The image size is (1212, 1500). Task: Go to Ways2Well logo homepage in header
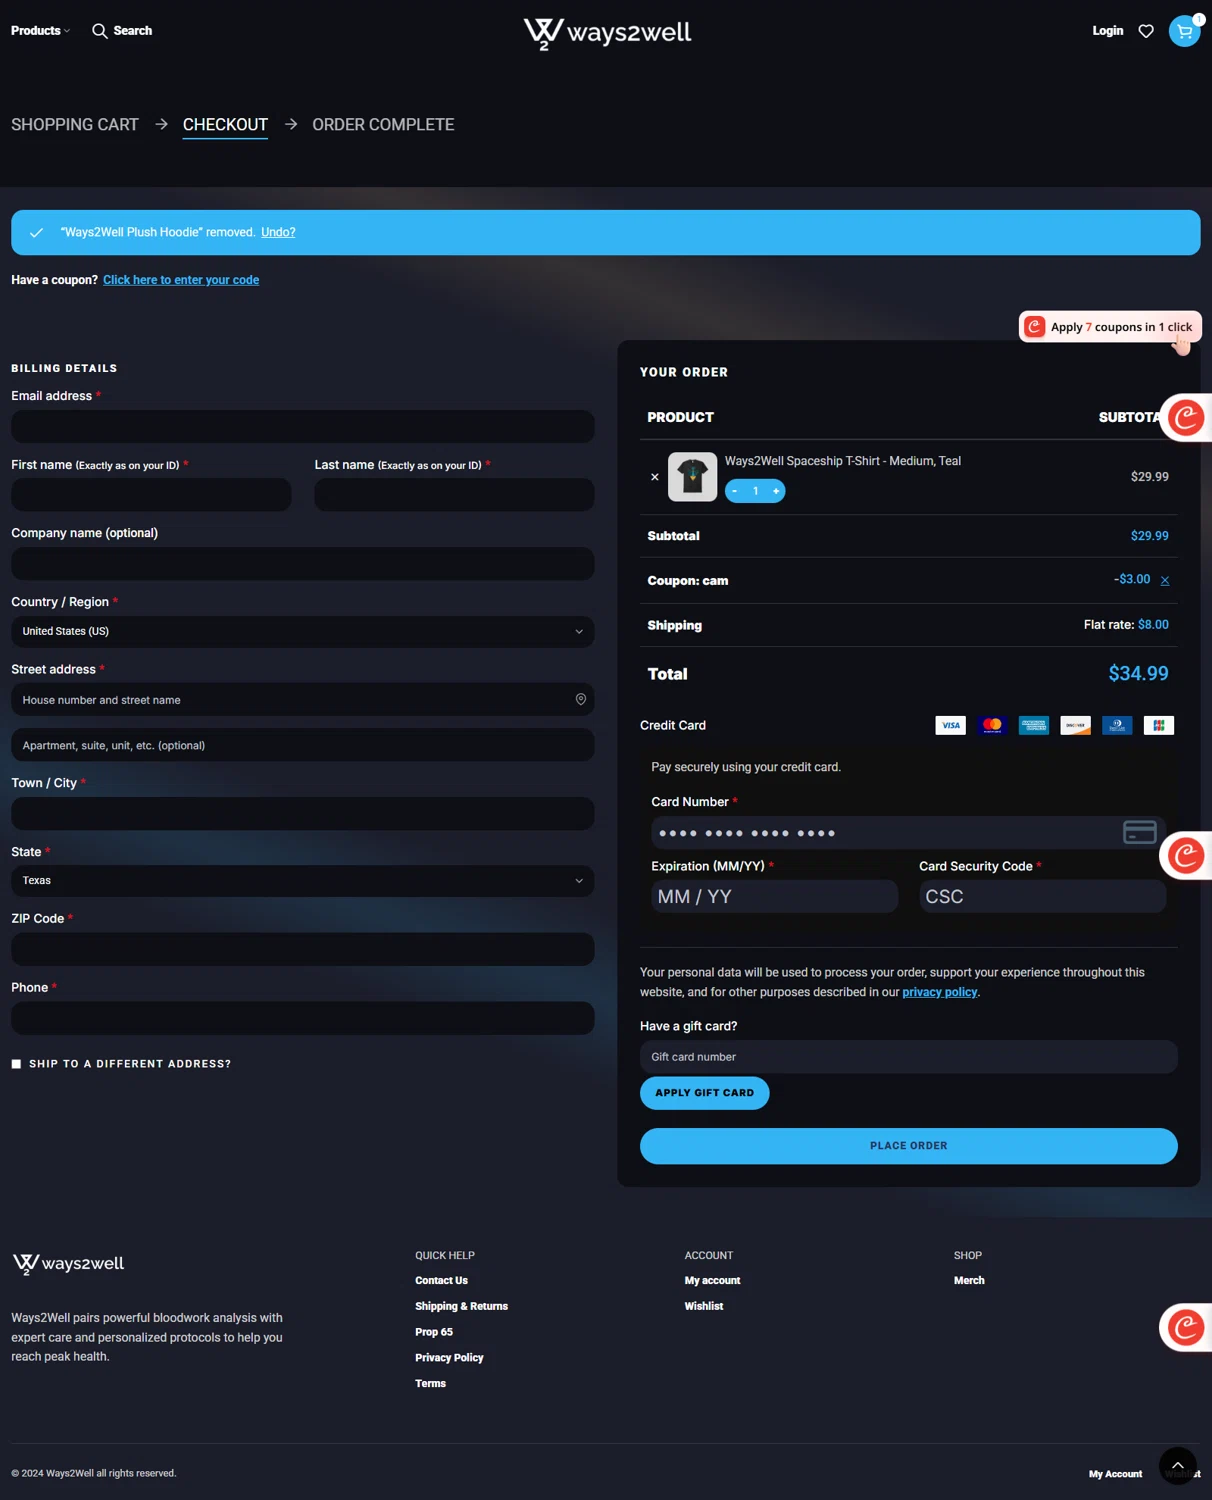[607, 34]
